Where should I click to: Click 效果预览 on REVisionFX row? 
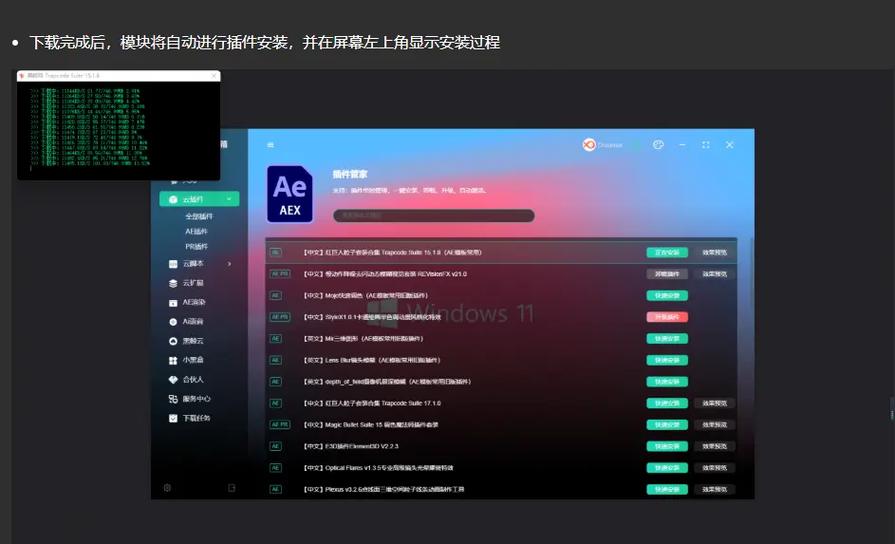(715, 274)
